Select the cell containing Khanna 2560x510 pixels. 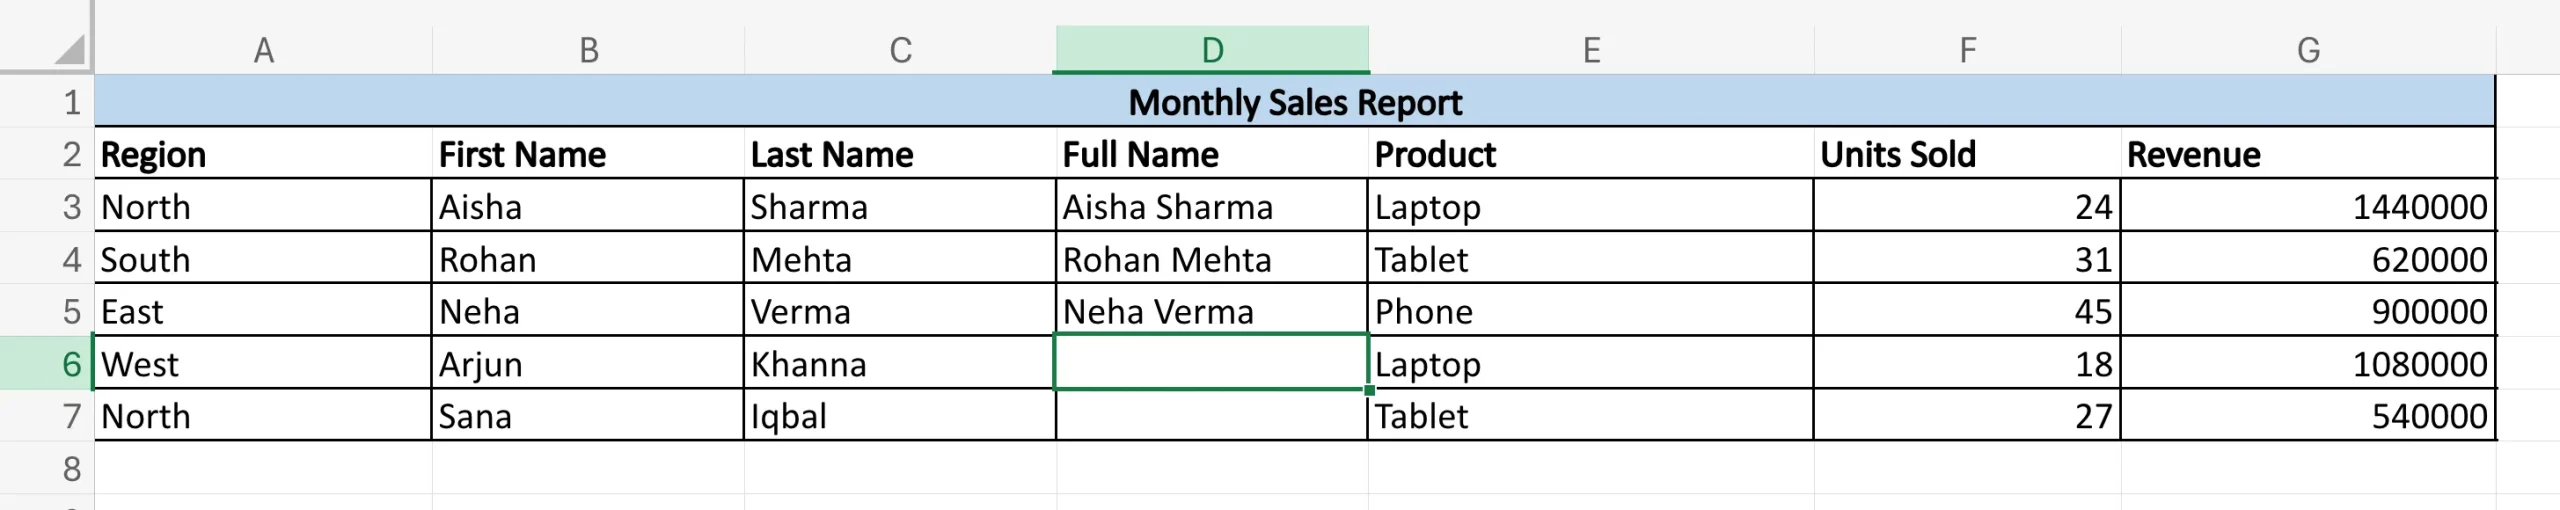click(898, 364)
